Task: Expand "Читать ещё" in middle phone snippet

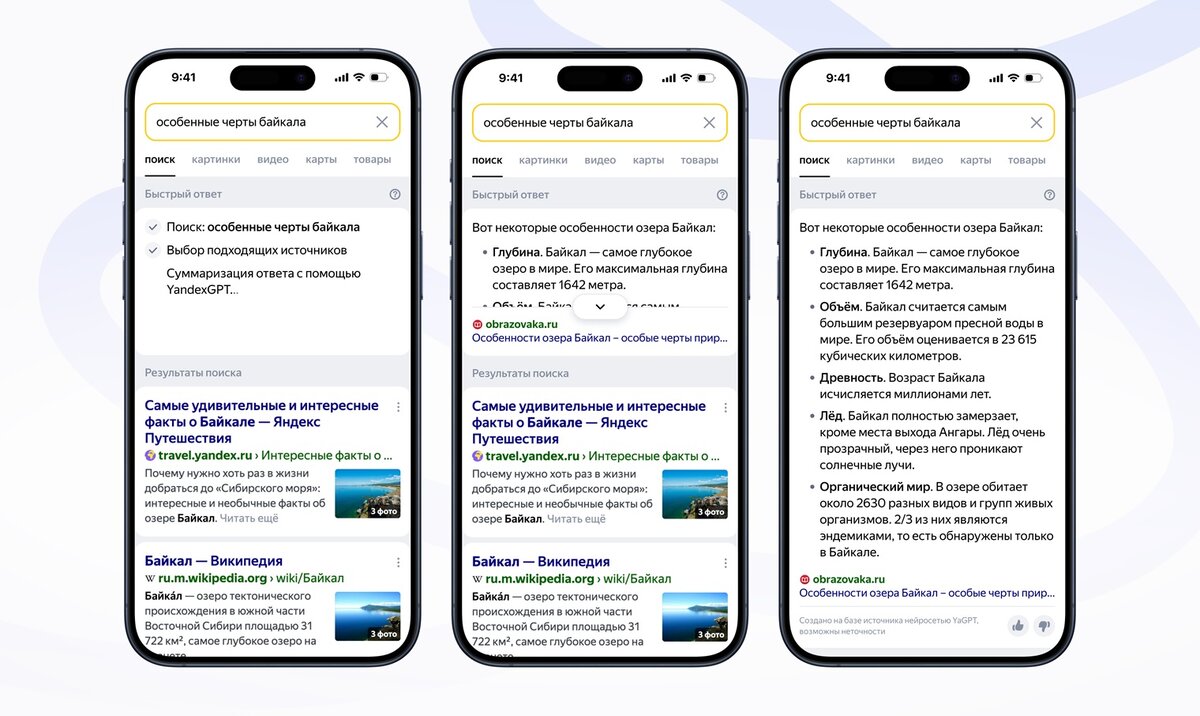Action: [x=577, y=519]
